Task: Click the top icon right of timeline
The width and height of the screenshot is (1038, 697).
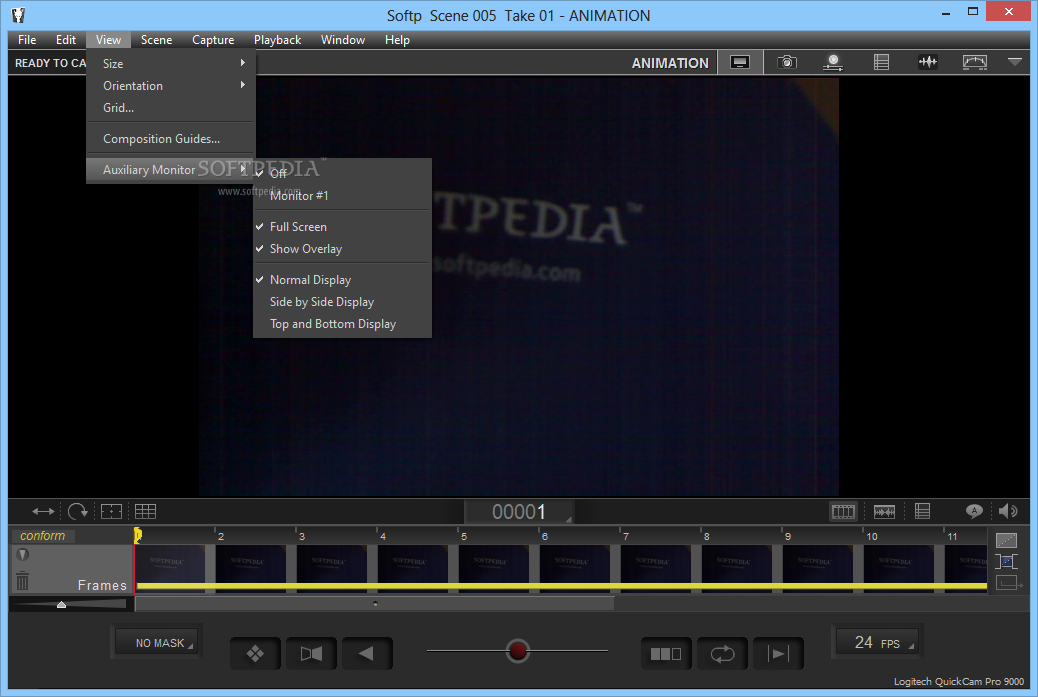Action: tap(1006, 541)
